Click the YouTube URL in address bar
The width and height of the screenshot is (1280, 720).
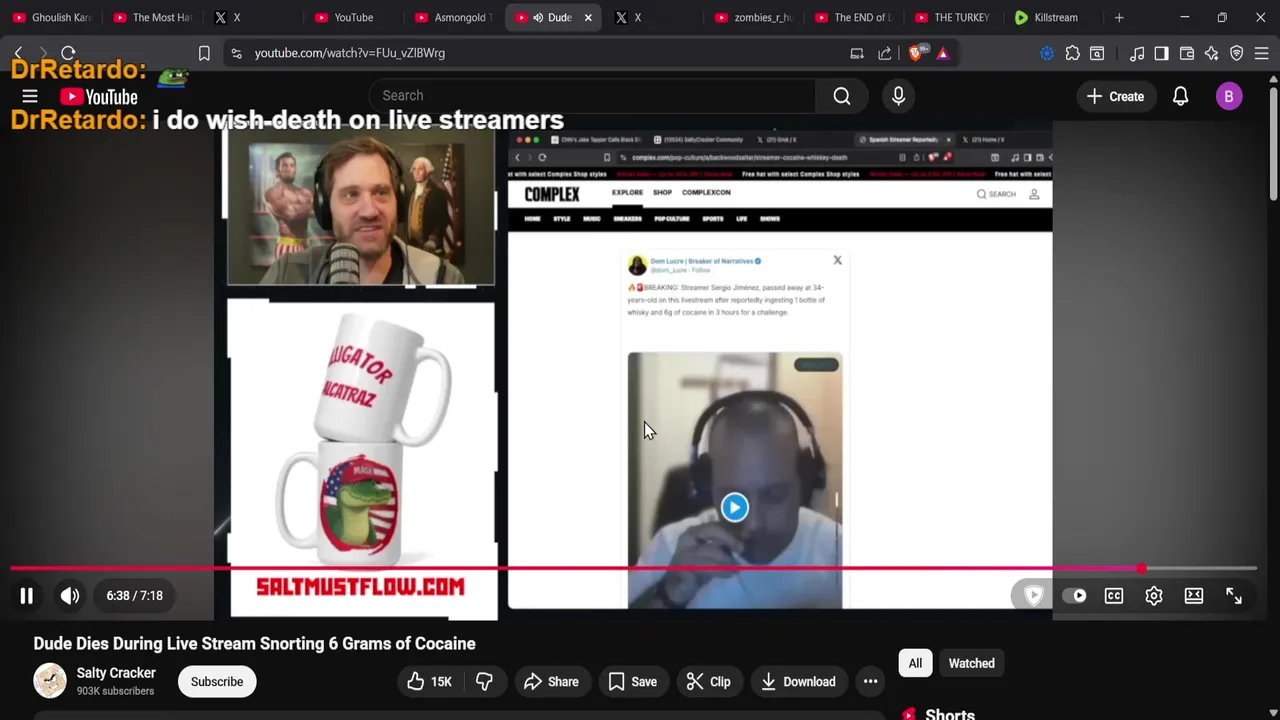pos(350,53)
